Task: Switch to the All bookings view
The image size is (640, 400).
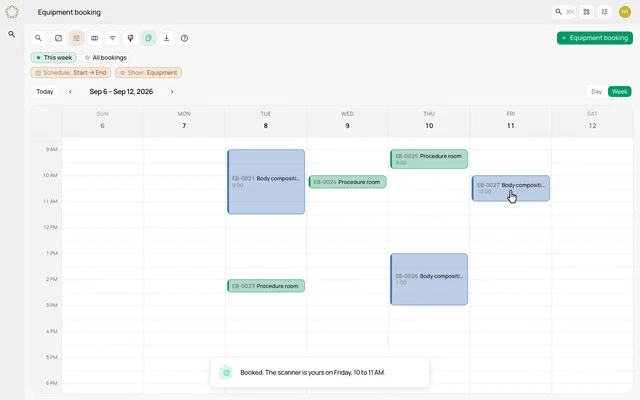Action: pos(106,58)
